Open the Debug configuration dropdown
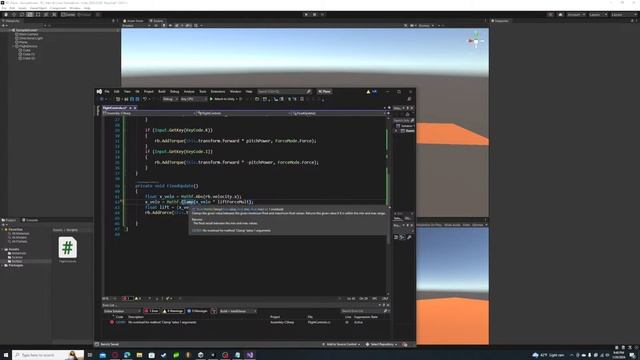Viewport: 640px width, 360px height. coord(169,99)
